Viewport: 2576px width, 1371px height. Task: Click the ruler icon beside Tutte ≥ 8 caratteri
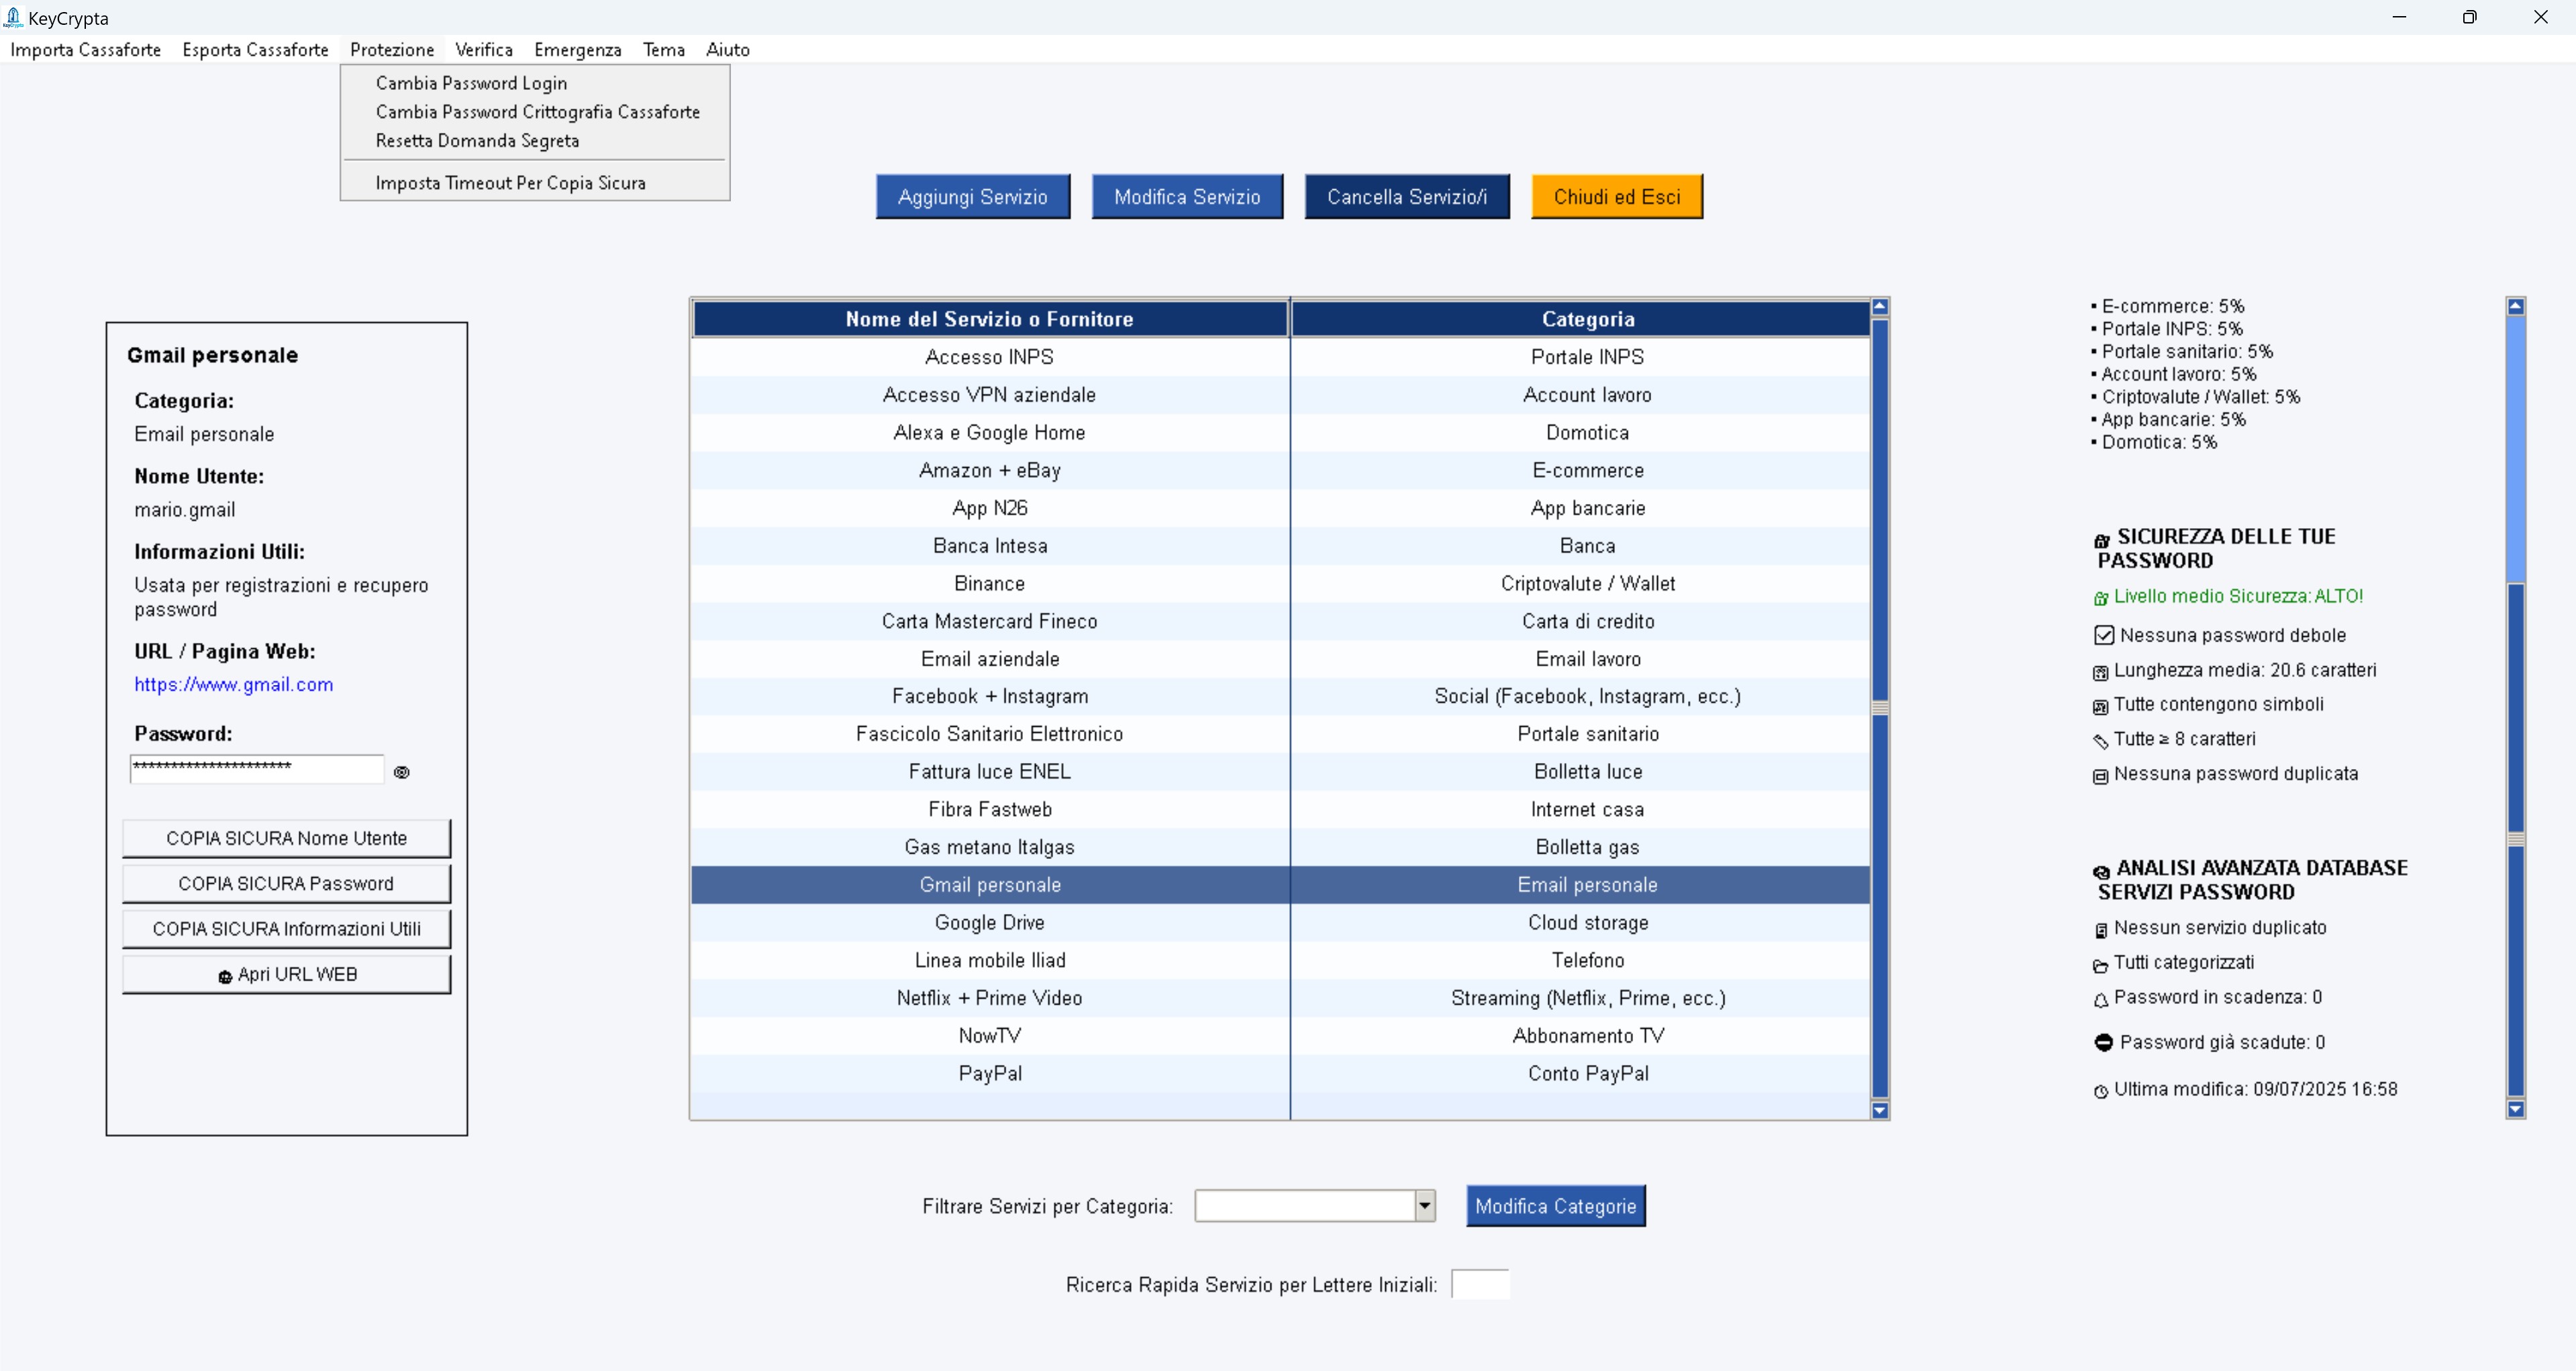coord(2100,741)
